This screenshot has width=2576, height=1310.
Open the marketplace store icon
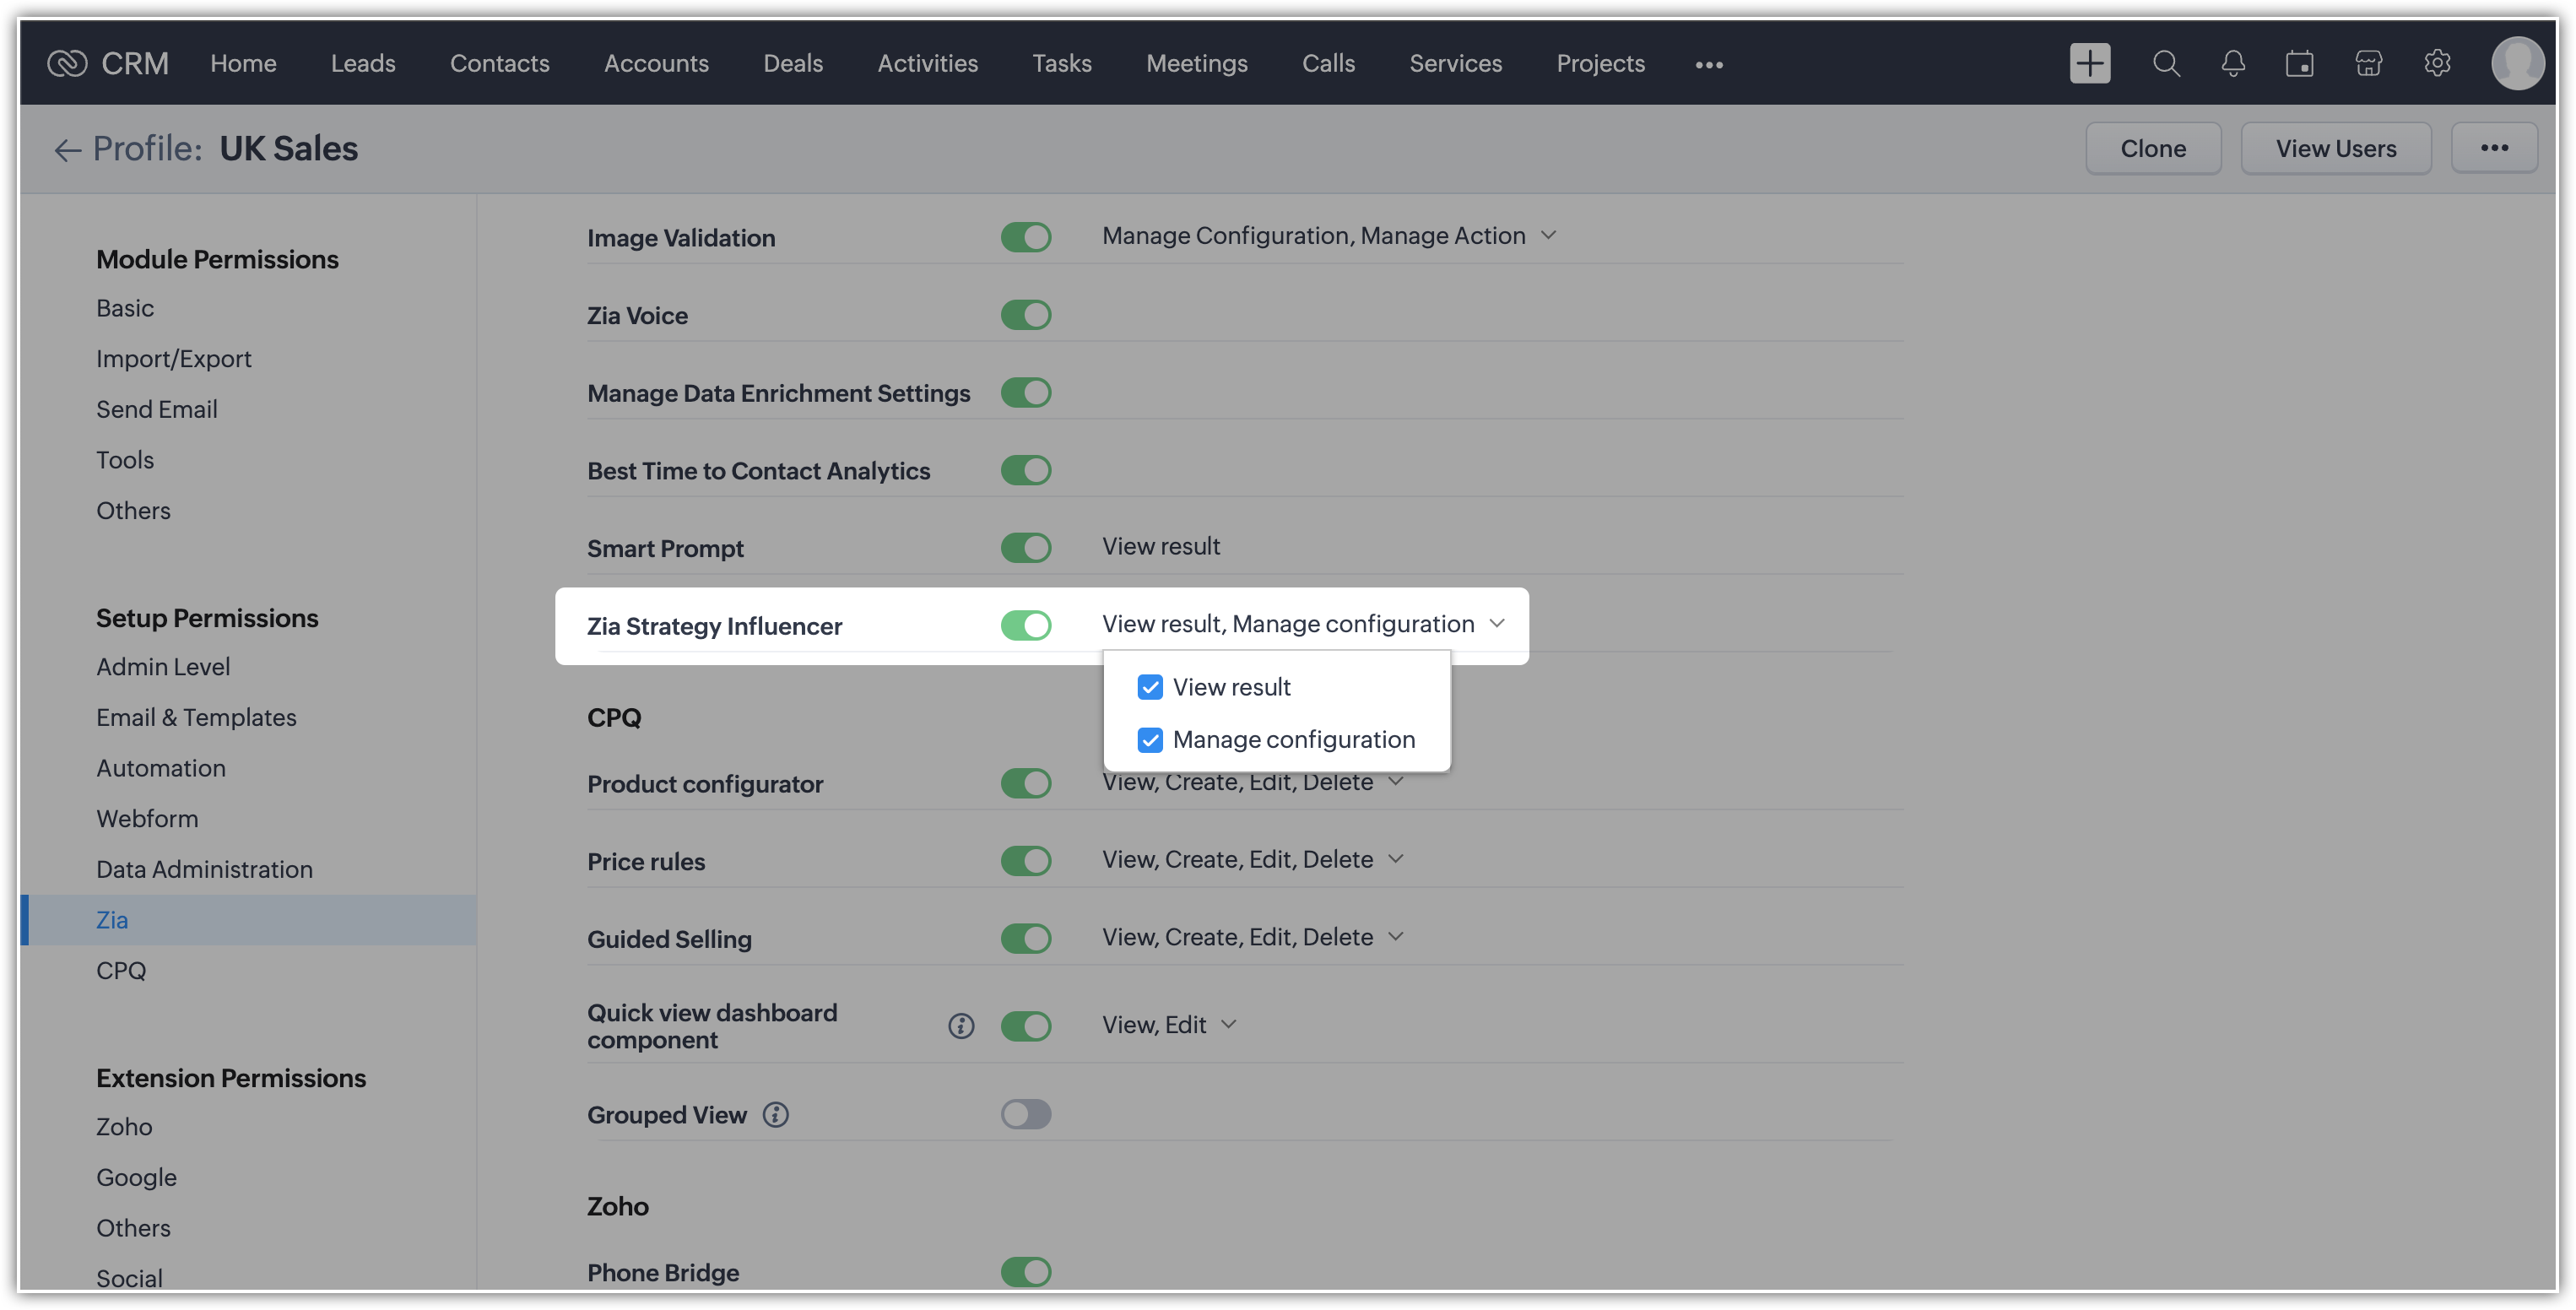coord(2368,63)
